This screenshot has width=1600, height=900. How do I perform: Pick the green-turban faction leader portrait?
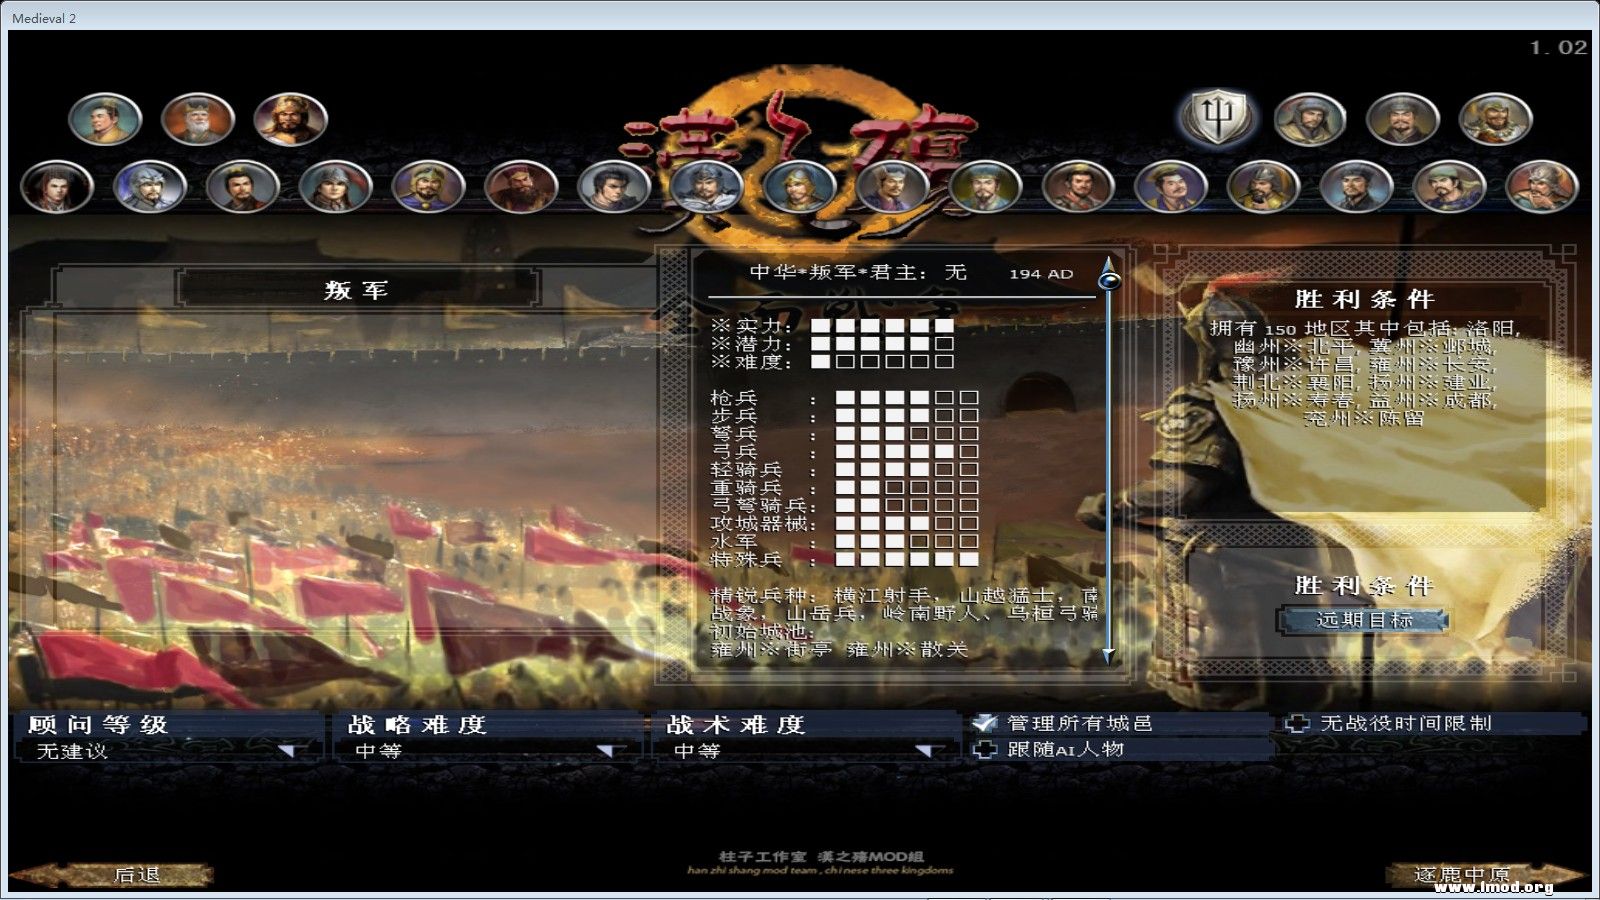[1449, 186]
